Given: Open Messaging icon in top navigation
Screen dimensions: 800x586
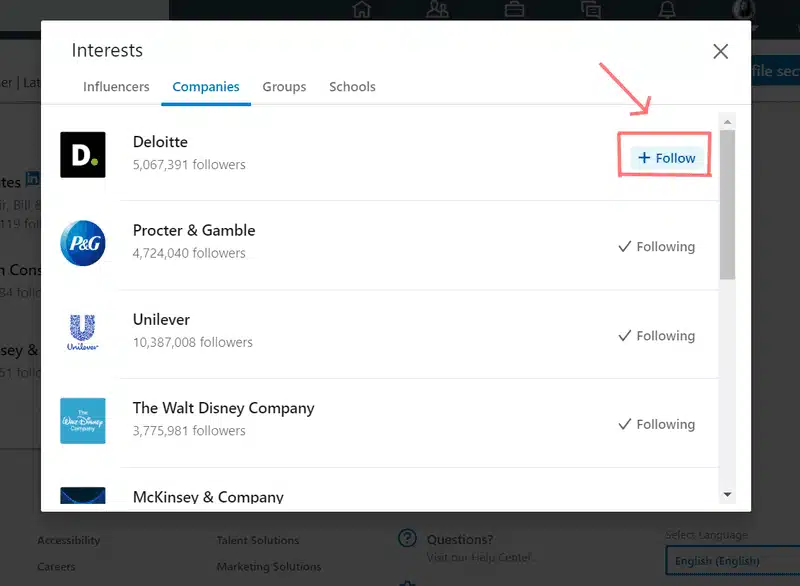Looking at the screenshot, I should (x=591, y=9).
